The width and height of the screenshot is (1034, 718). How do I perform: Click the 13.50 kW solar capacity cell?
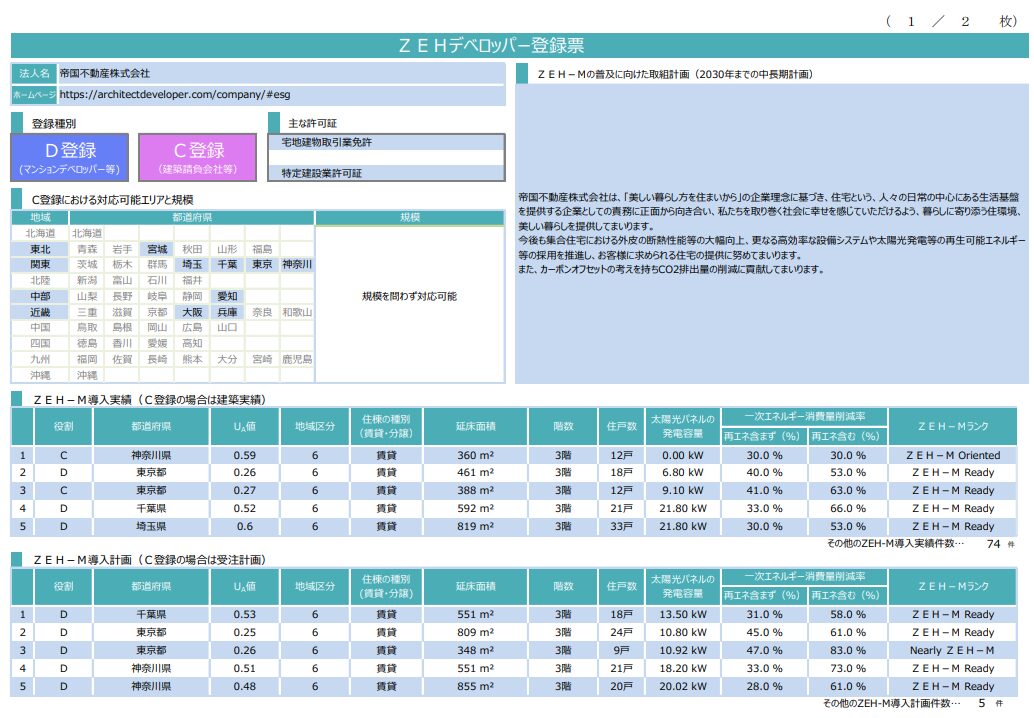pos(683,614)
